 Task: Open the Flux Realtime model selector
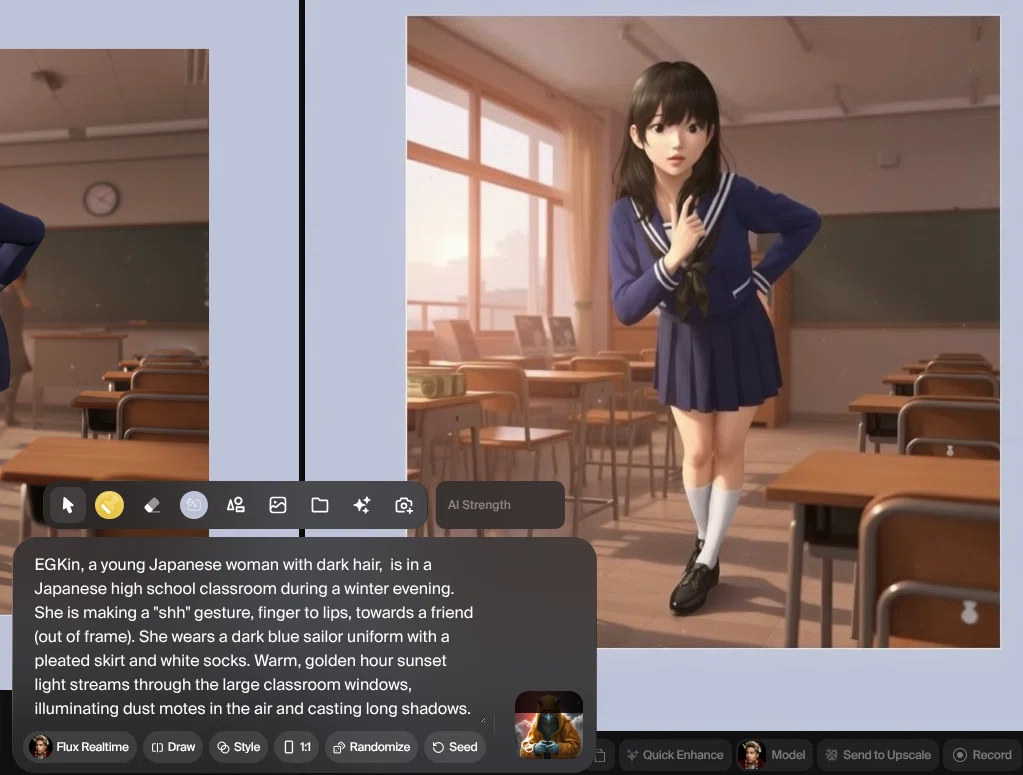(x=80, y=747)
